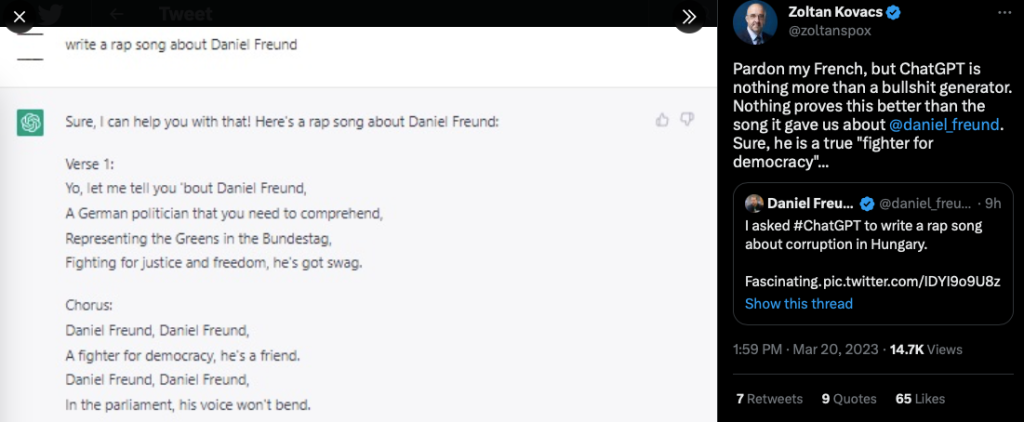
Task: Click the dimmed back arrow beside Tweet
Action: 117,14
